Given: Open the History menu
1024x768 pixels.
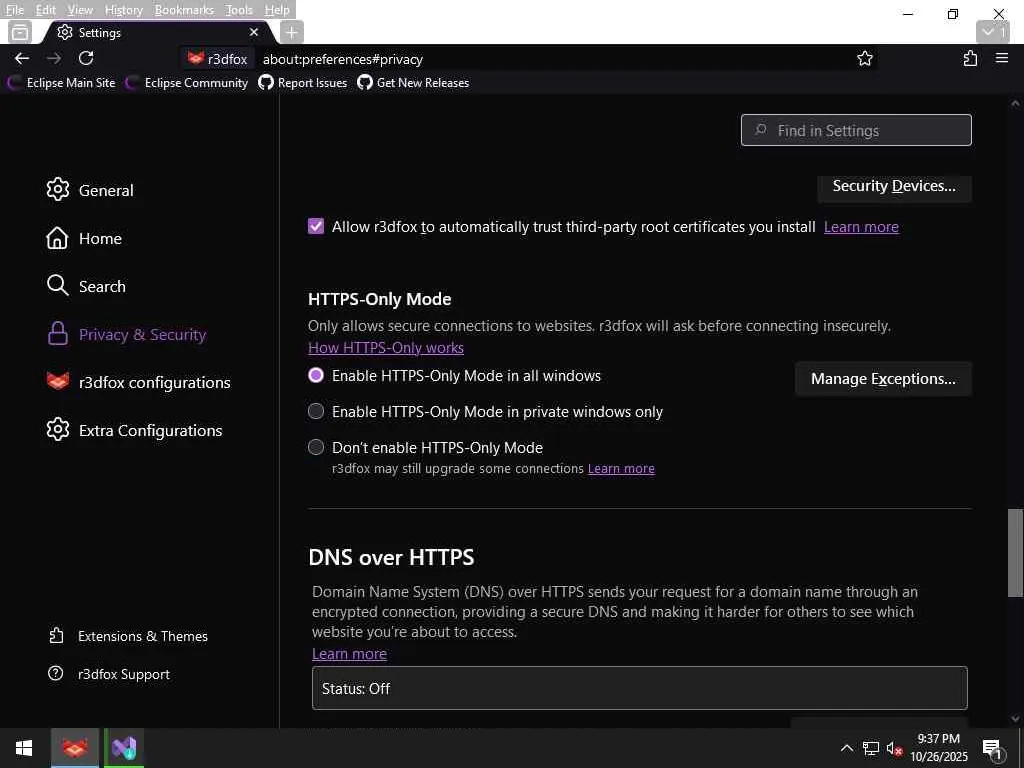Looking at the screenshot, I should [x=123, y=10].
